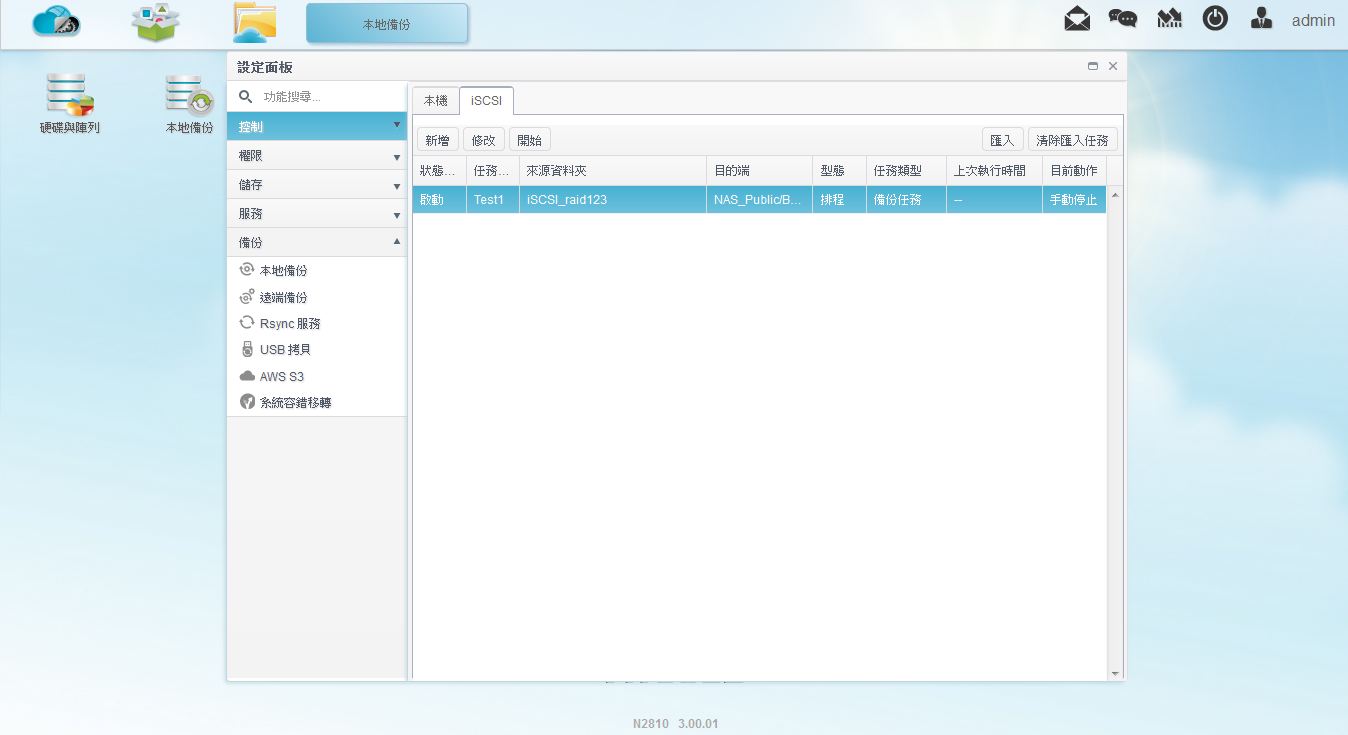Select the 權限 category header
The height and width of the screenshot is (735, 1348).
pos(316,156)
